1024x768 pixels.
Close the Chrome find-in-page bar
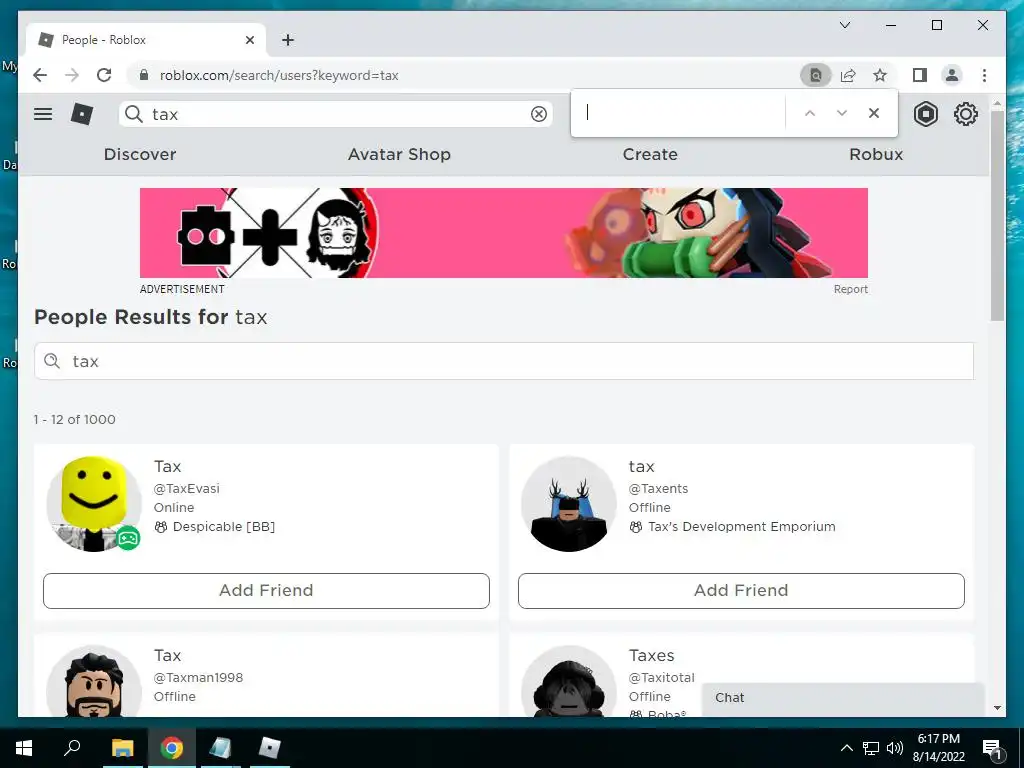(874, 113)
